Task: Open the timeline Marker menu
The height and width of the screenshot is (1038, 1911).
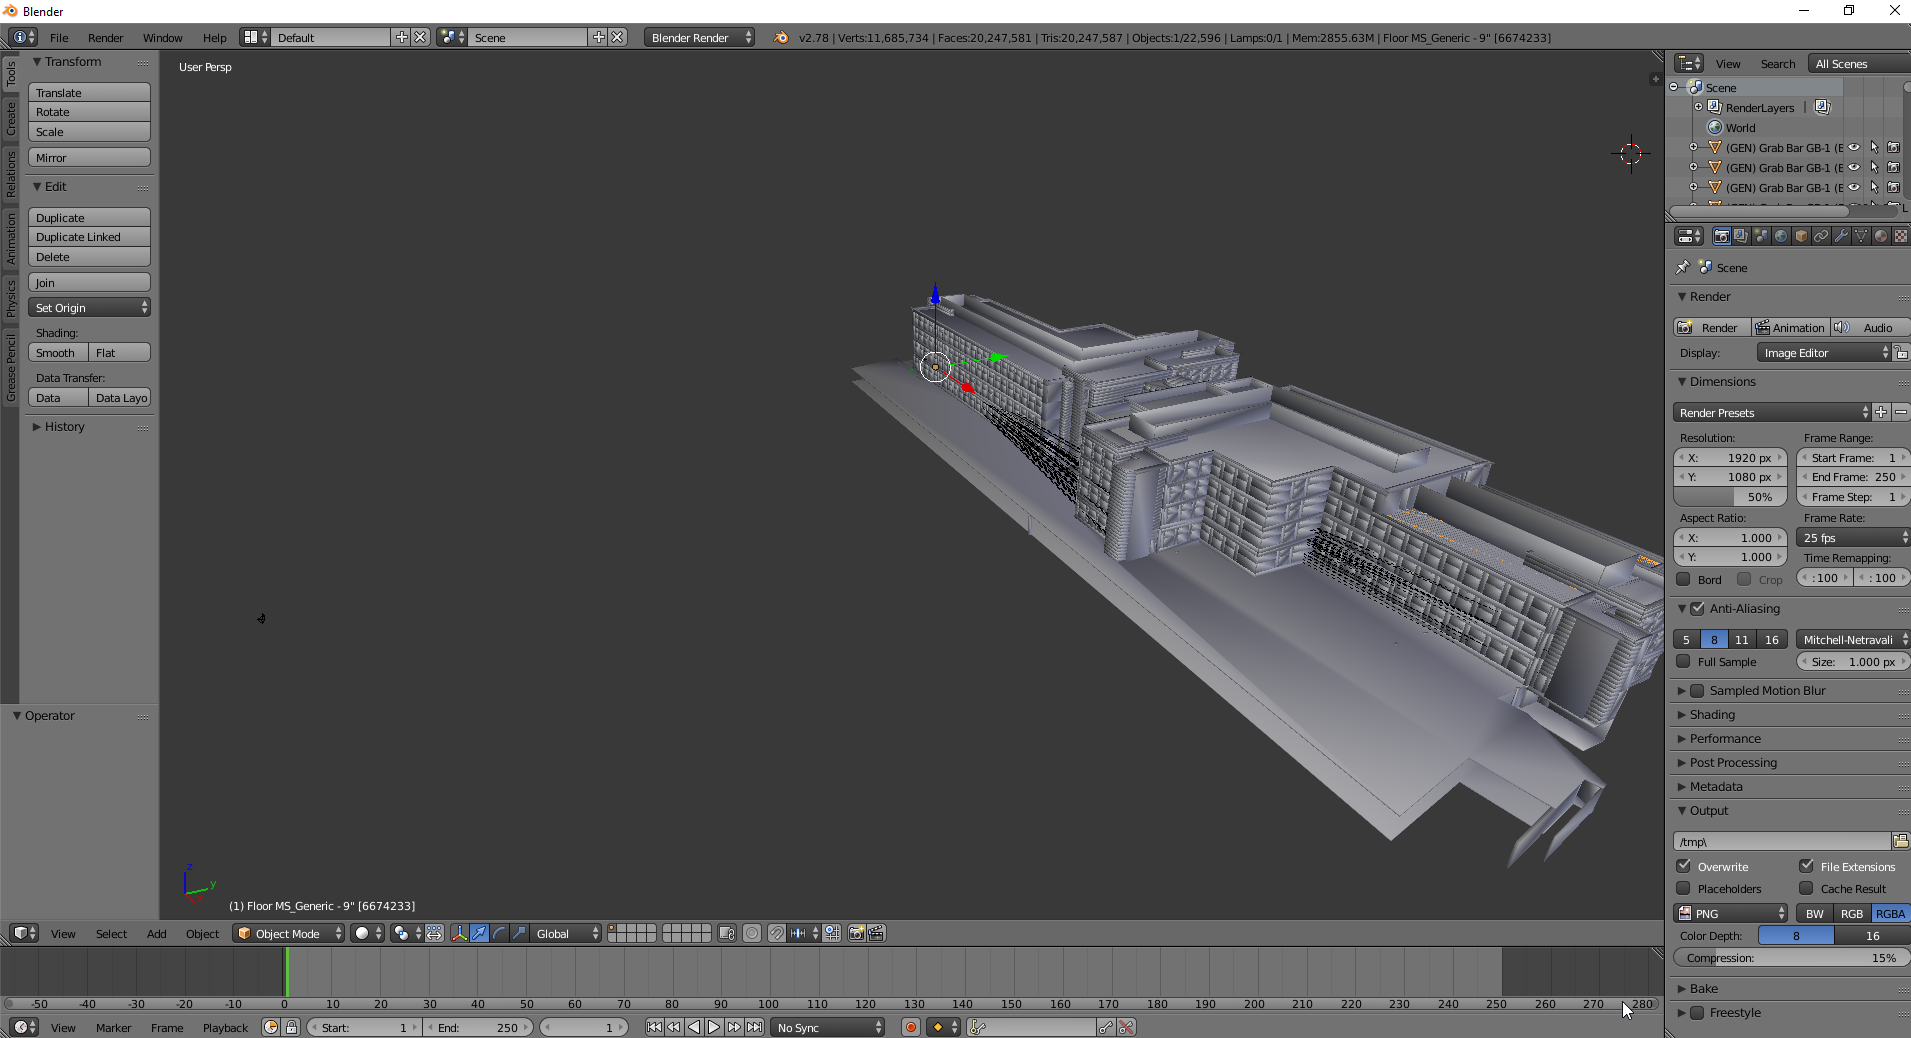Action: point(113,1028)
